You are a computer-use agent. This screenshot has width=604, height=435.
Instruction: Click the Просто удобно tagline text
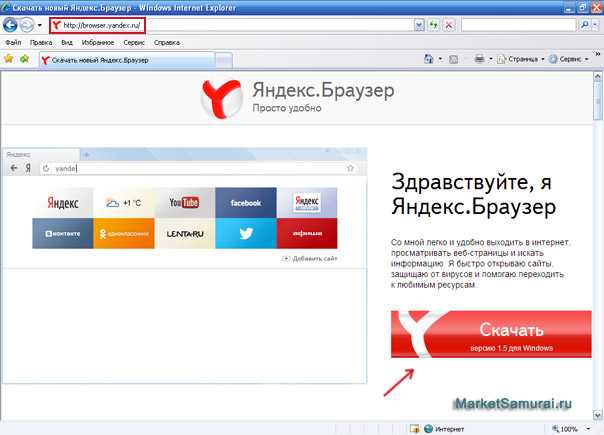click(287, 108)
